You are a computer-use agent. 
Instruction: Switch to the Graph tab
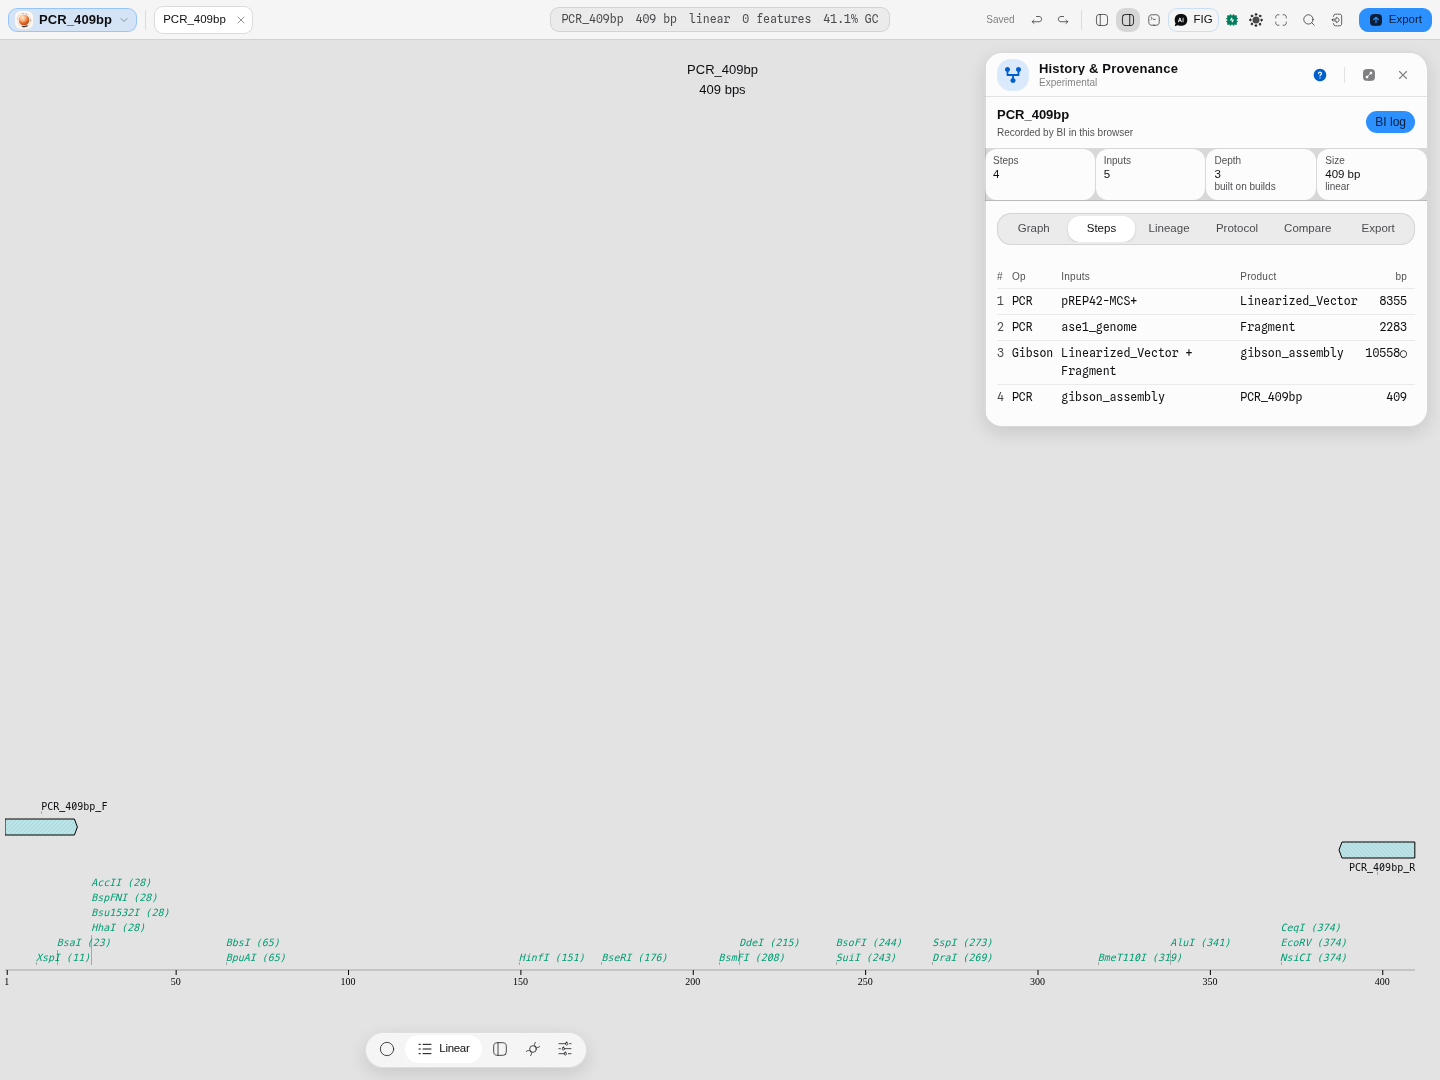1034,229
